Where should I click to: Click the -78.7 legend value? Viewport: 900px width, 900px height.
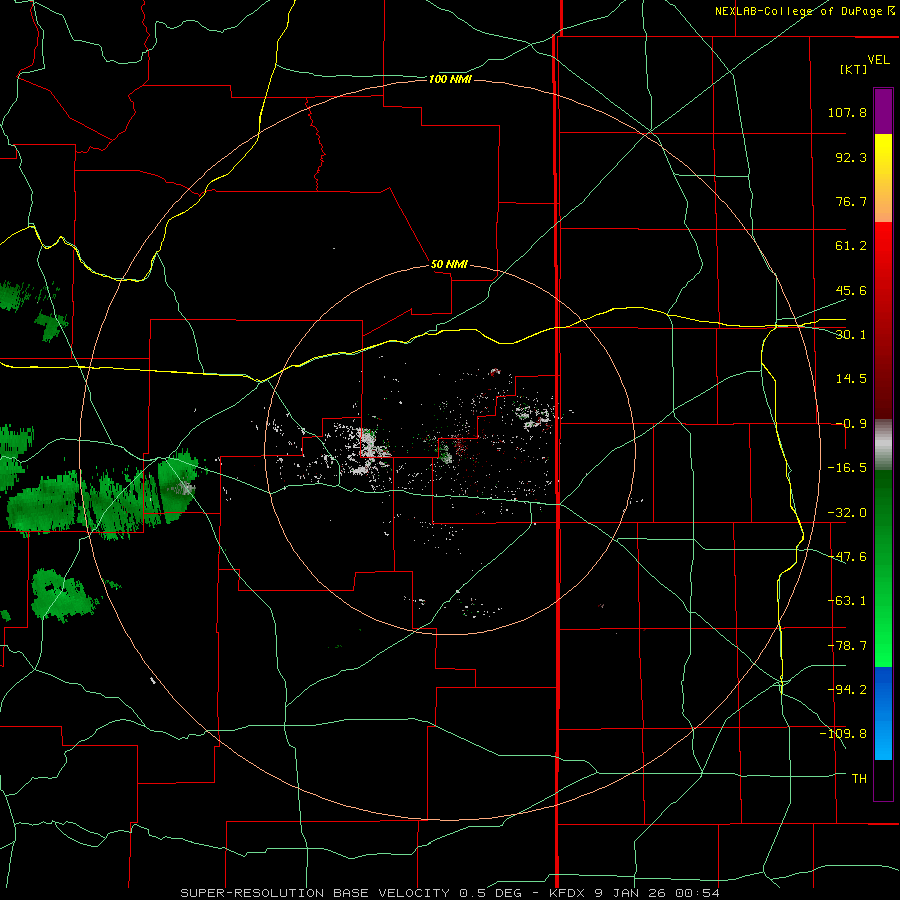pyautogui.click(x=847, y=646)
